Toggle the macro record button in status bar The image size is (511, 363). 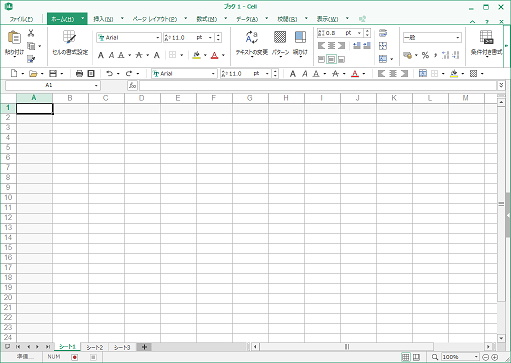74,357
